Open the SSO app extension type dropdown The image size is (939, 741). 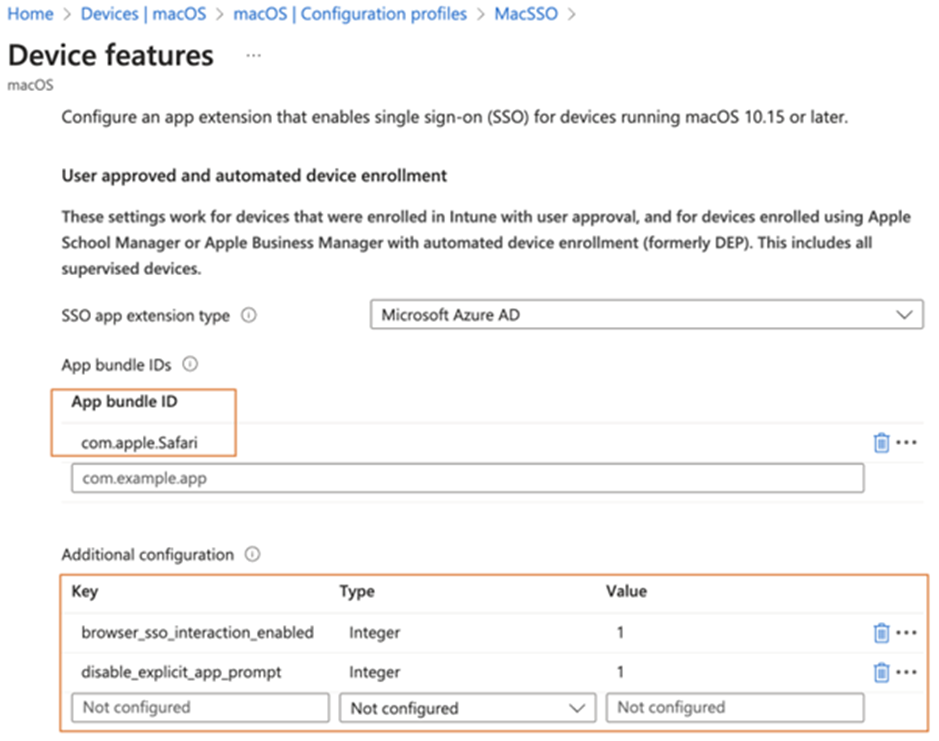(x=646, y=314)
